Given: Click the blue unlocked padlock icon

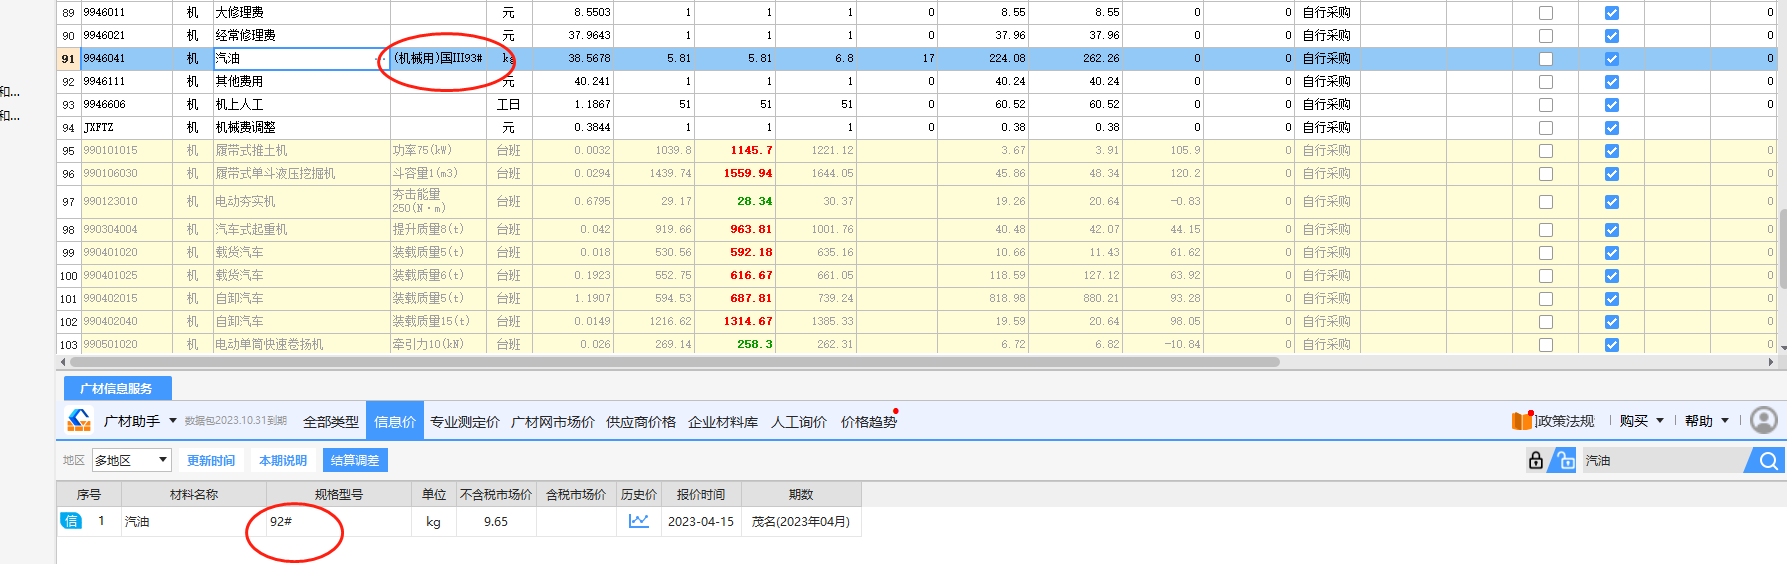Looking at the screenshot, I should [x=1561, y=461].
